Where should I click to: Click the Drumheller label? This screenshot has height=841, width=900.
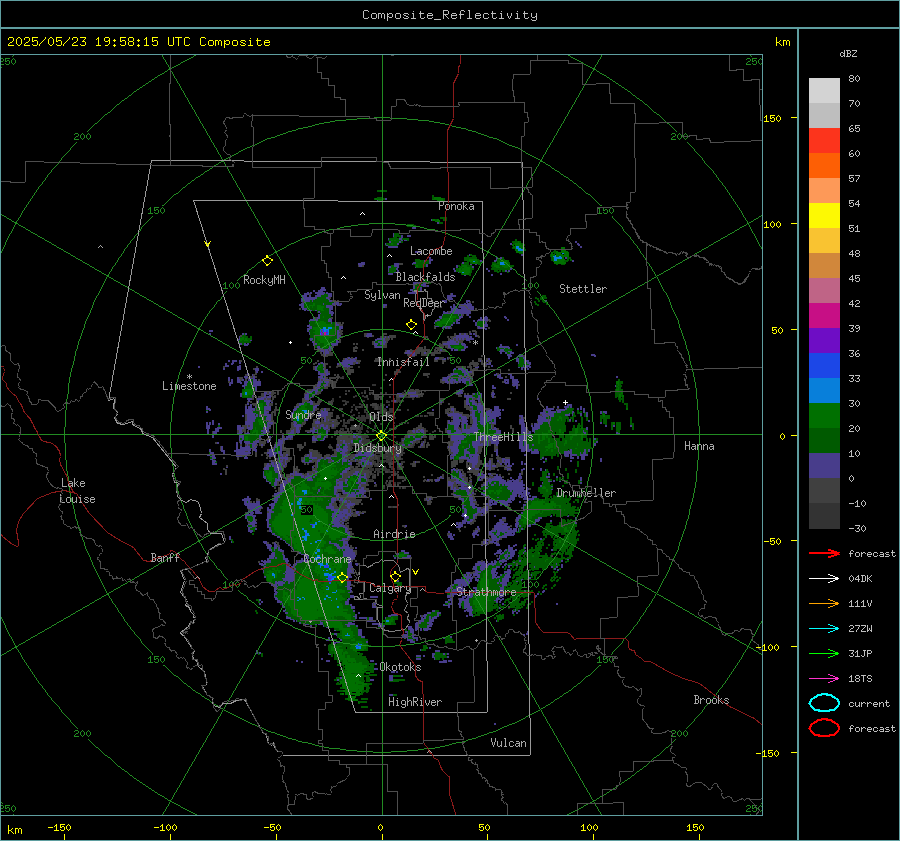click(x=586, y=493)
